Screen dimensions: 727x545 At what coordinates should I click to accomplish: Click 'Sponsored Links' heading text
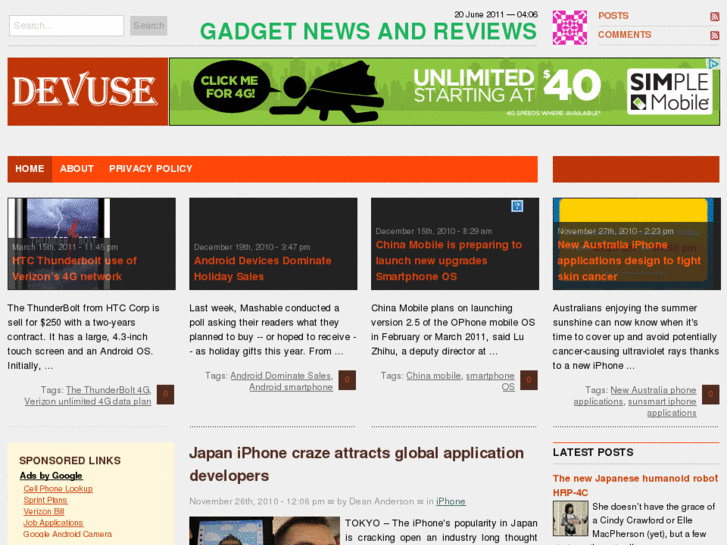click(x=70, y=461)
